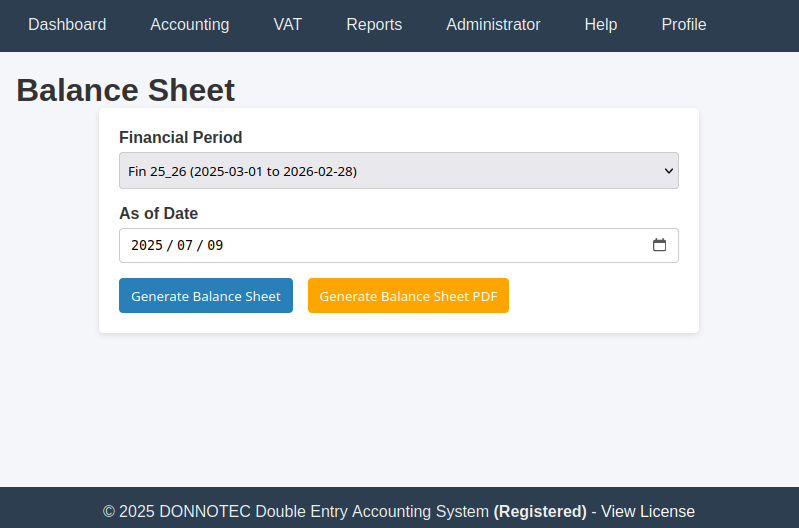Click the As of Date label

pos(158,214)
